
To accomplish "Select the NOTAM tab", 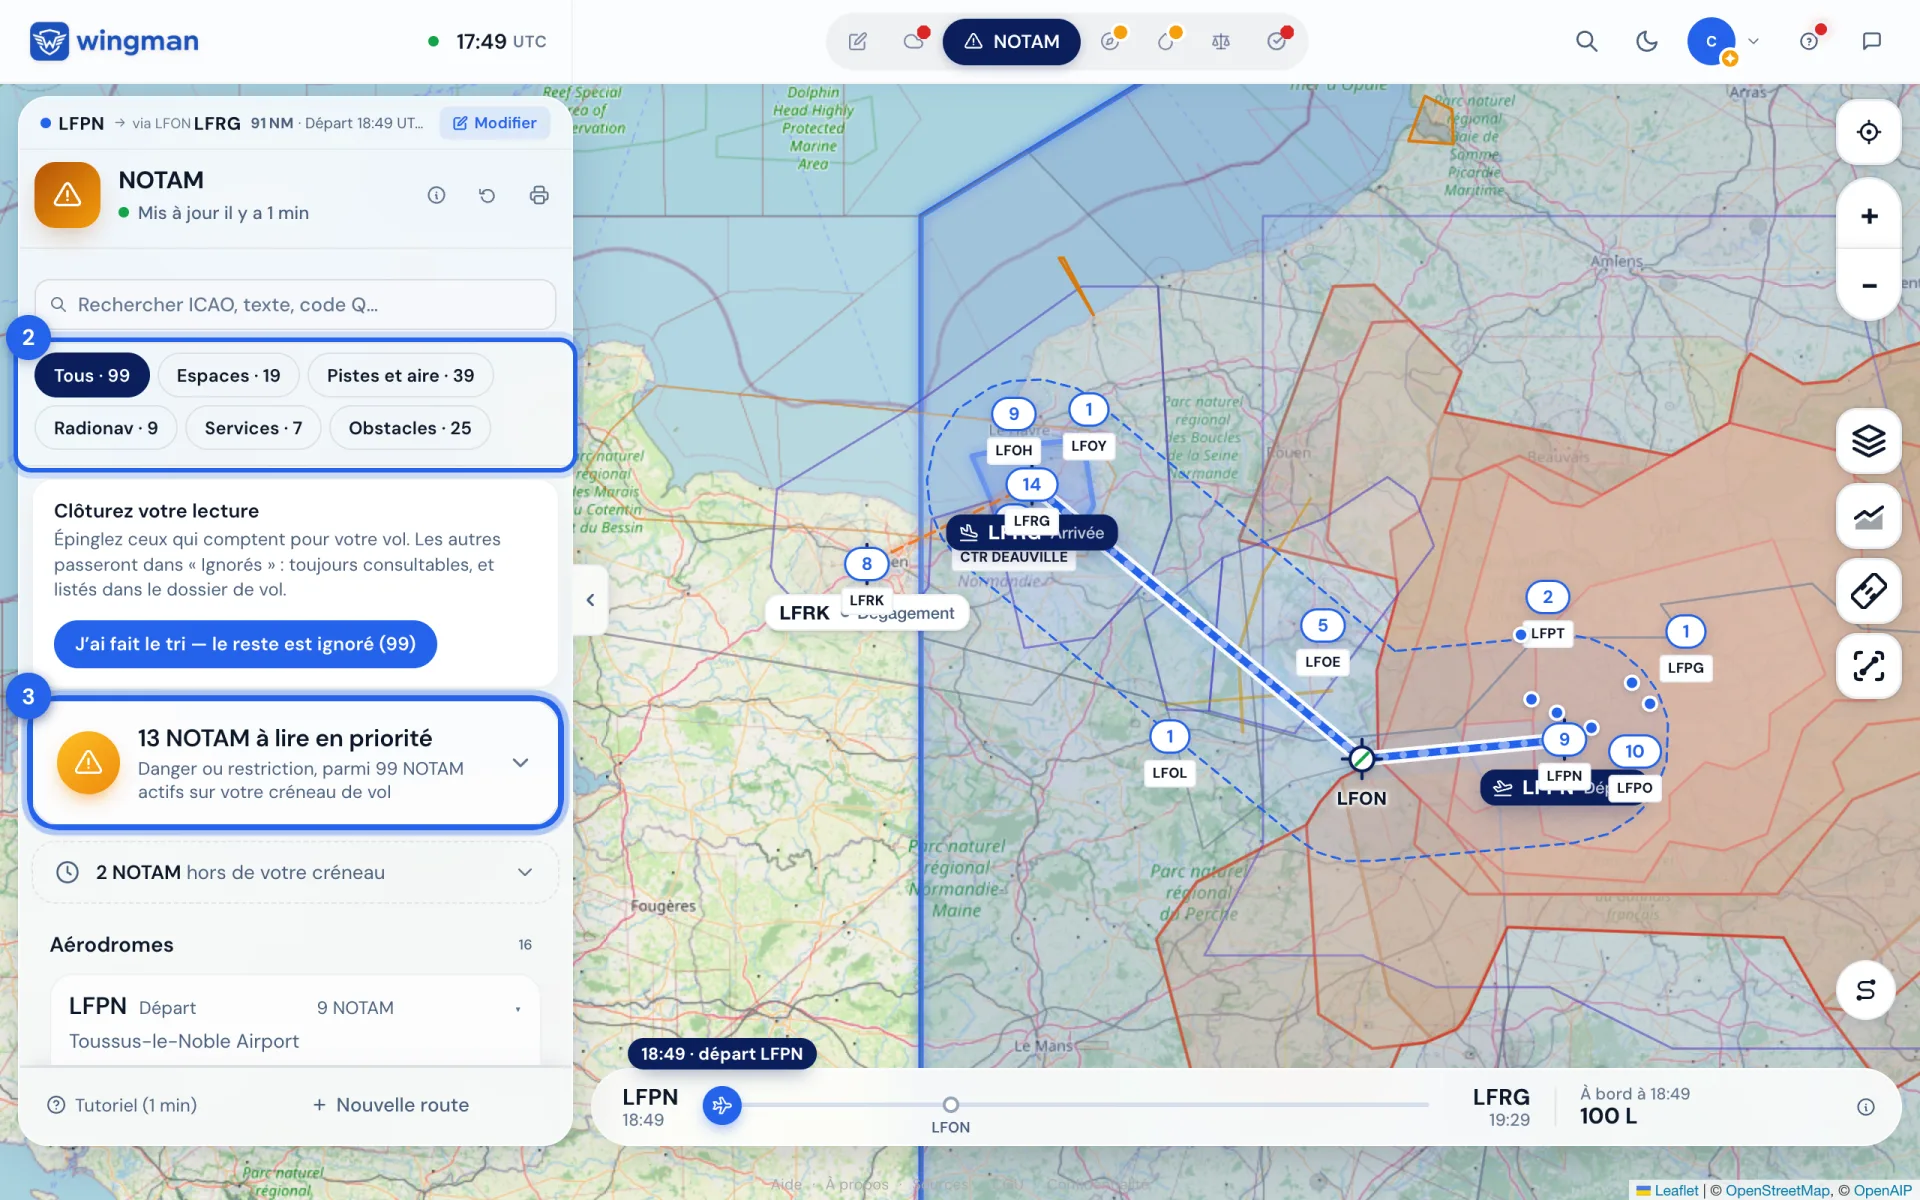I will point(1011,42).
